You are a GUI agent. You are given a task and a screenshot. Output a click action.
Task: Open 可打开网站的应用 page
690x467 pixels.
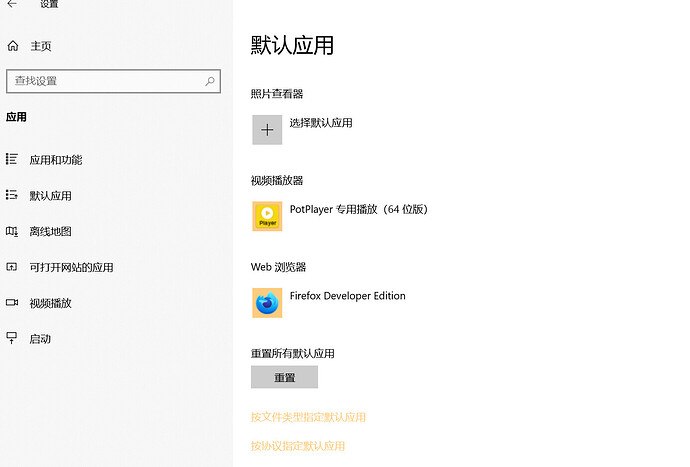(x=71, y=267)
